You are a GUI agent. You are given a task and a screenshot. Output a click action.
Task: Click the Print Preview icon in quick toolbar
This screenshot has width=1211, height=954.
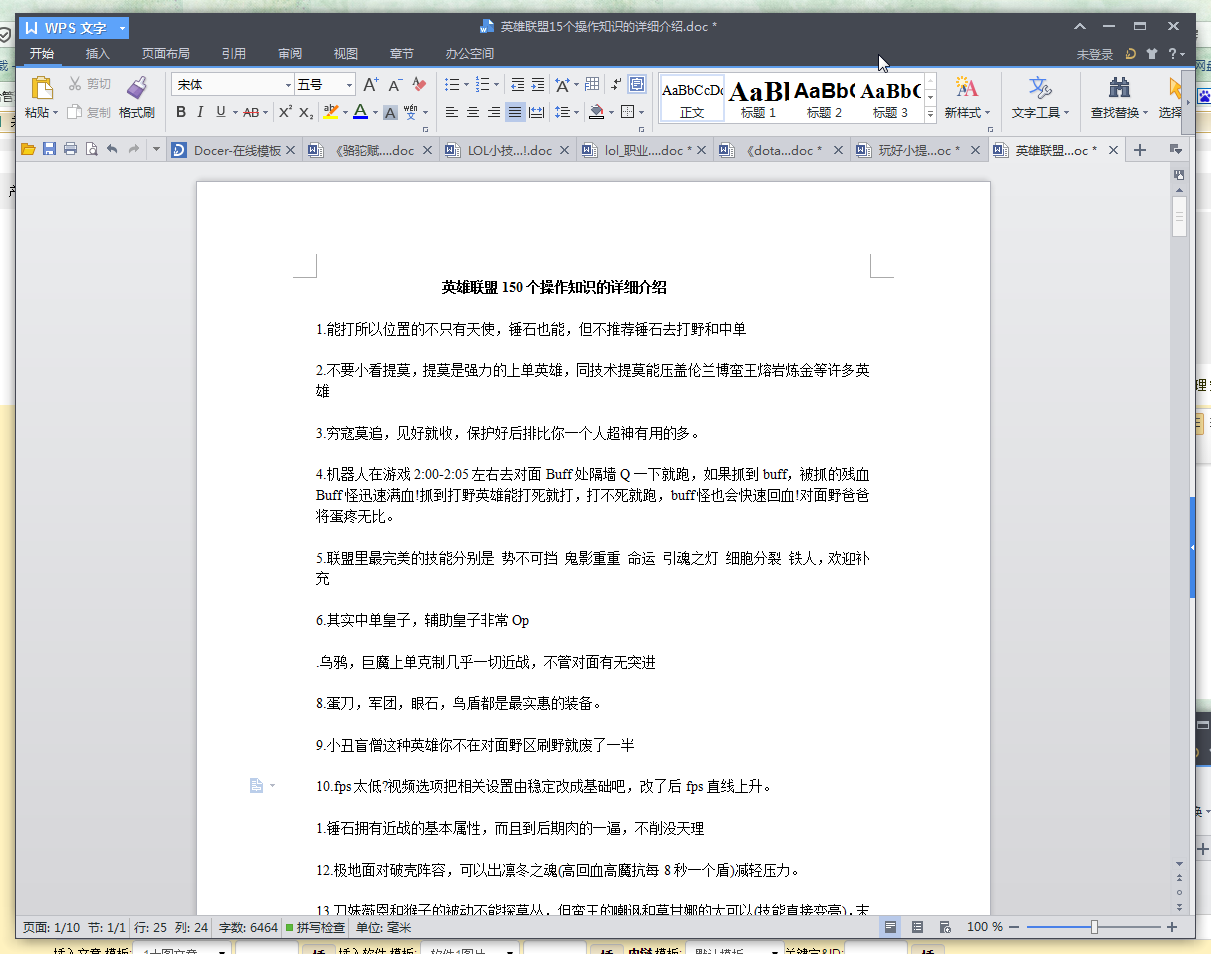pyautogui.click(x=91, y=150)
